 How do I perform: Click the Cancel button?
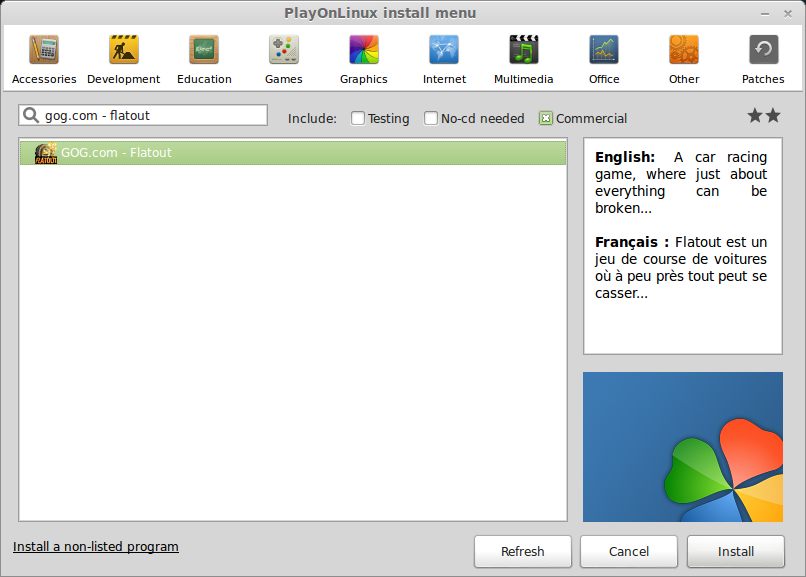click(x=629, y=551)
